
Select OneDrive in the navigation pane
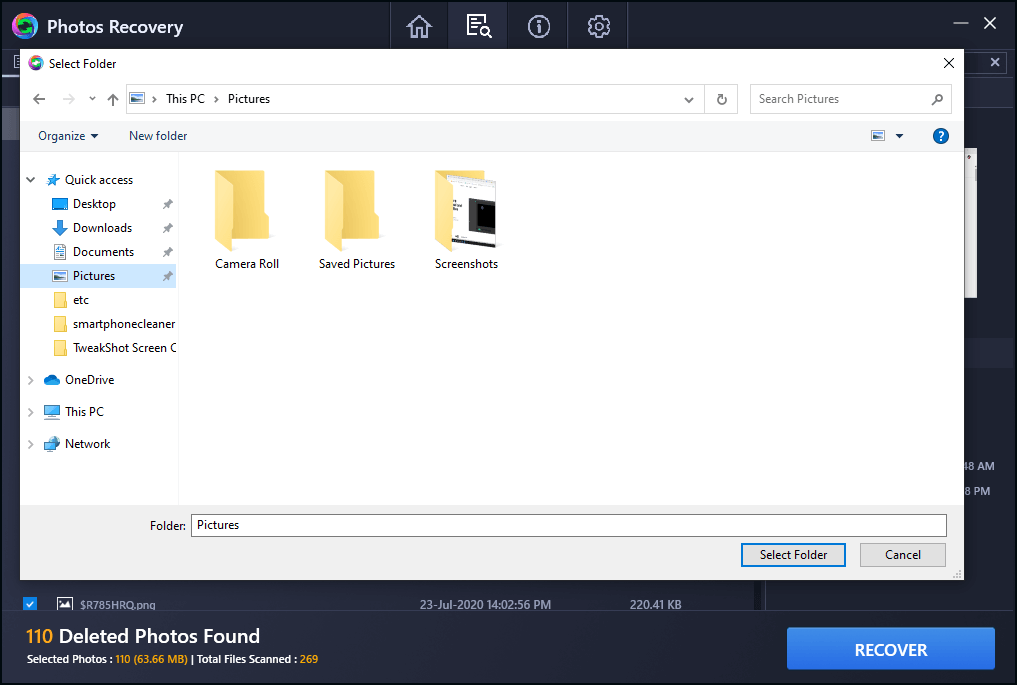[90, 380]
